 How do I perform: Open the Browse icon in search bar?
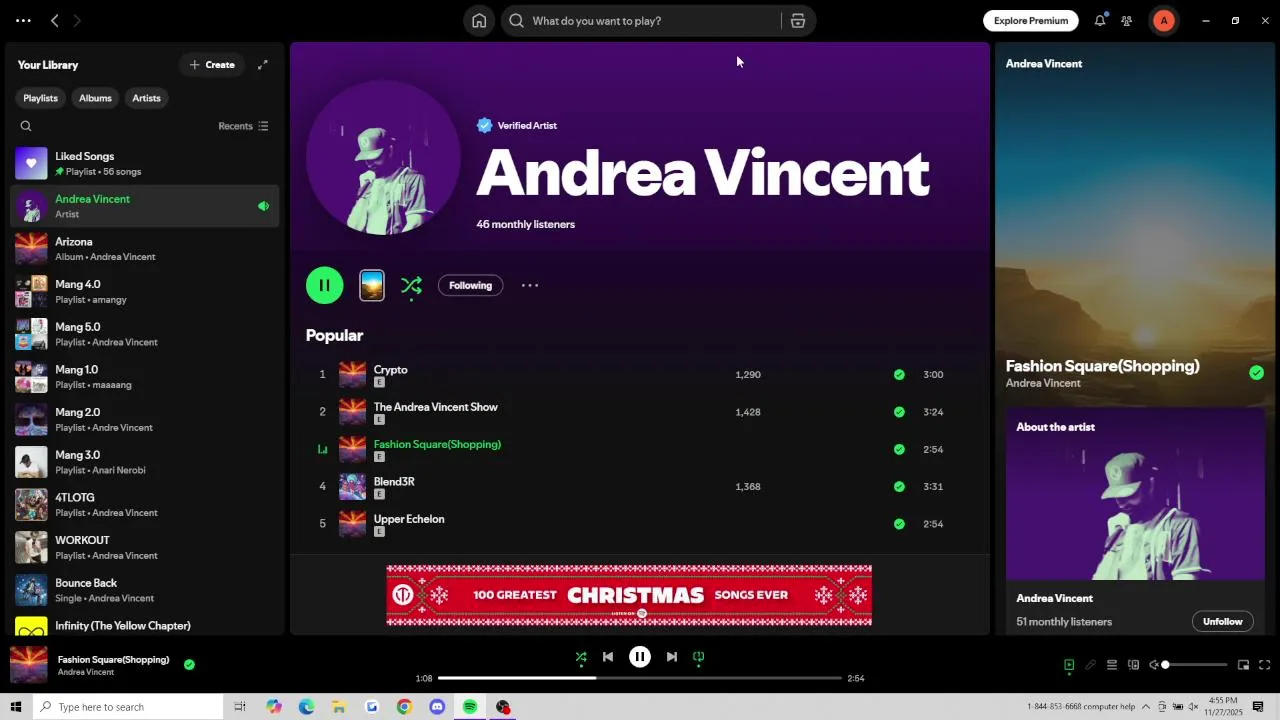pyautogui.click(x=798, y=21)
